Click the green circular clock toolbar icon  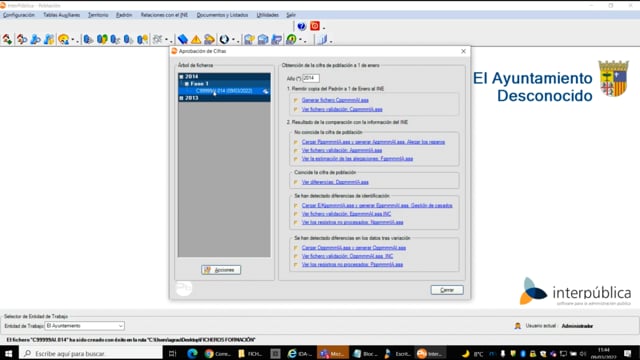[291, 39]
